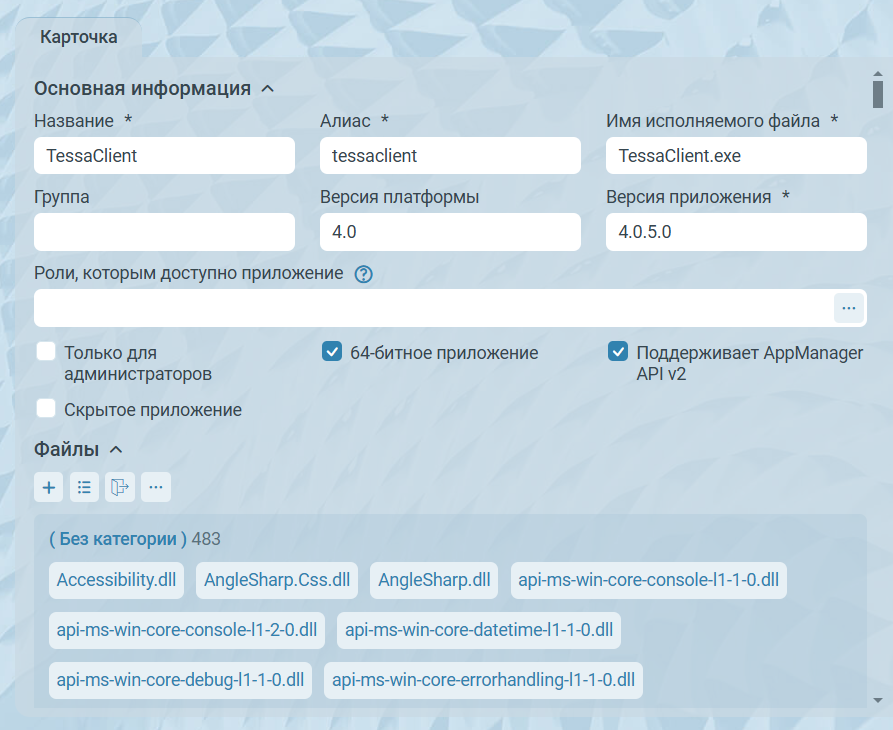Open the AngleSharp.Css.dll file link
The height and width of the screenshot is (730, 893).
click(277, 580)
